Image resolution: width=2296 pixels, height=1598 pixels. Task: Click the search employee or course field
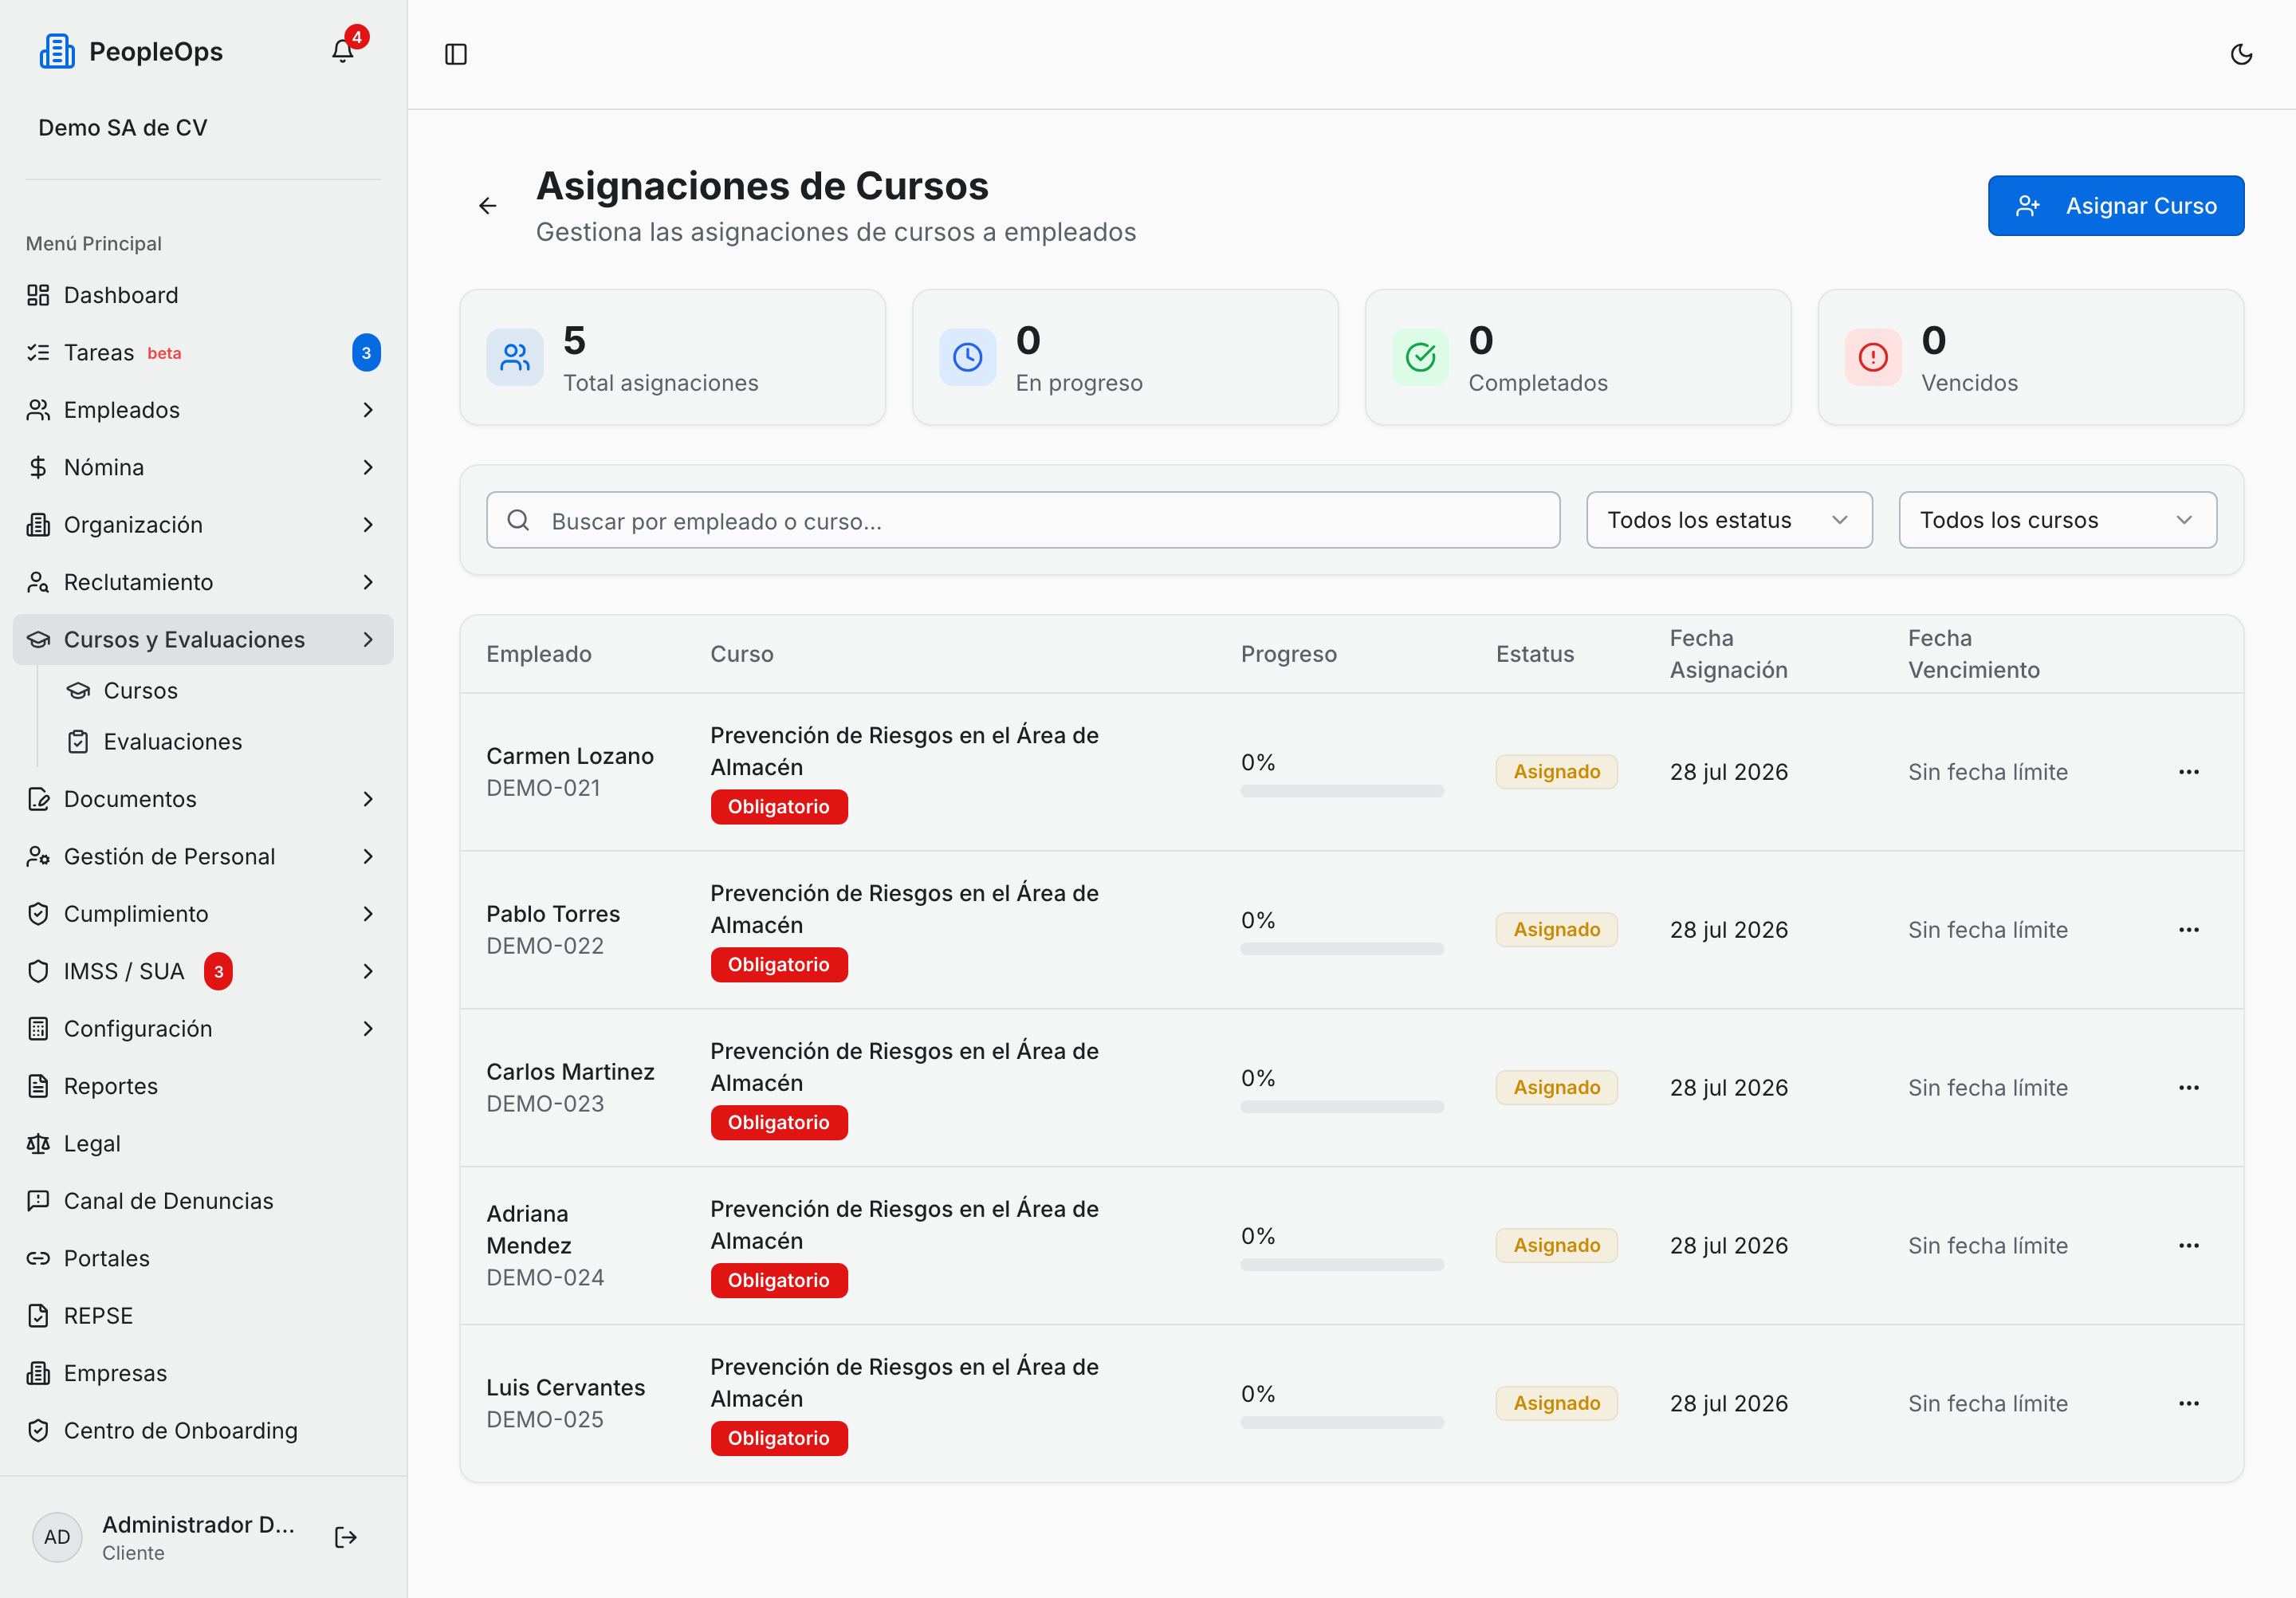coord(1023,520)
